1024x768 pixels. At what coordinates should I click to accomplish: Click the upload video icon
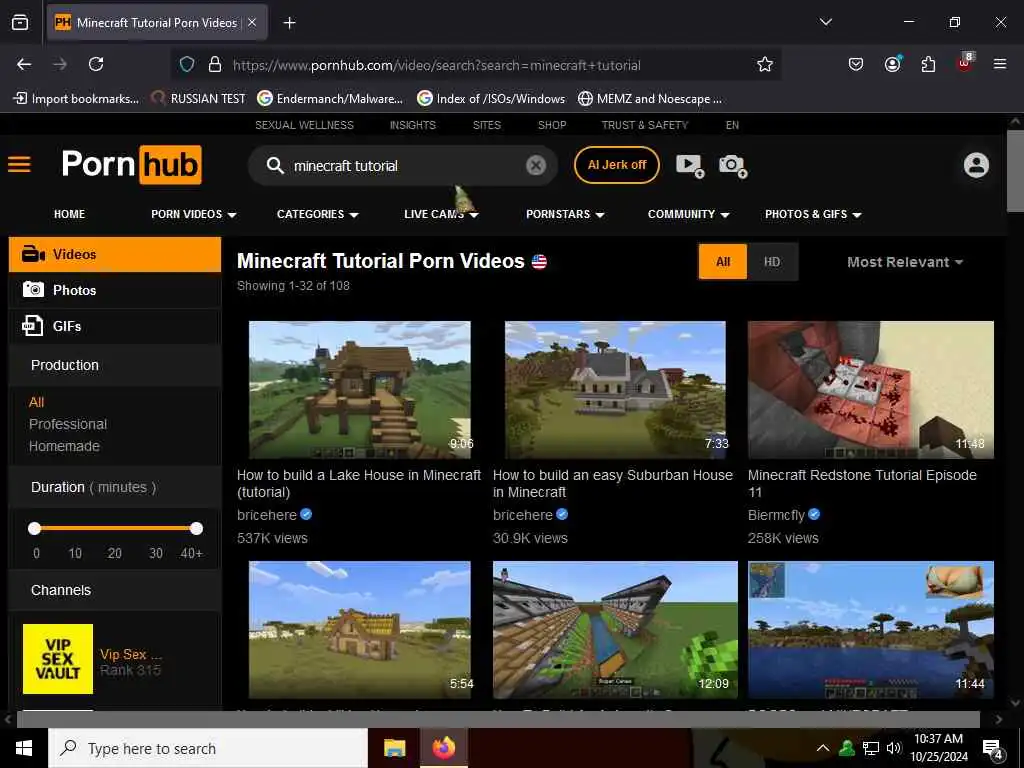tap(690, 165)
